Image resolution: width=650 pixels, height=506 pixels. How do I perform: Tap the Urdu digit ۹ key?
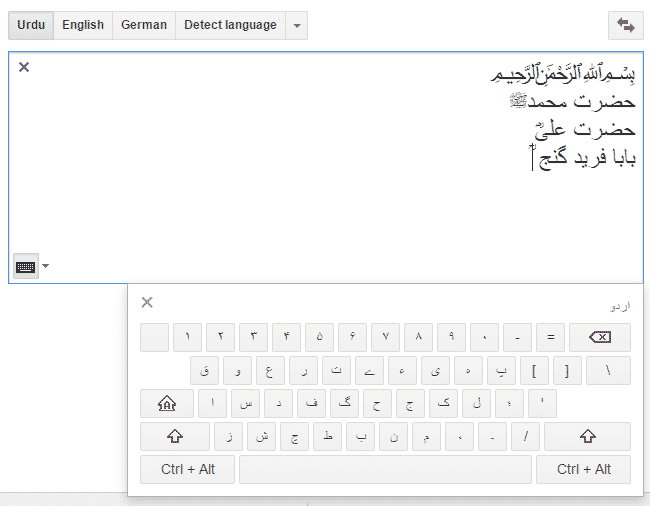[451, 337]
